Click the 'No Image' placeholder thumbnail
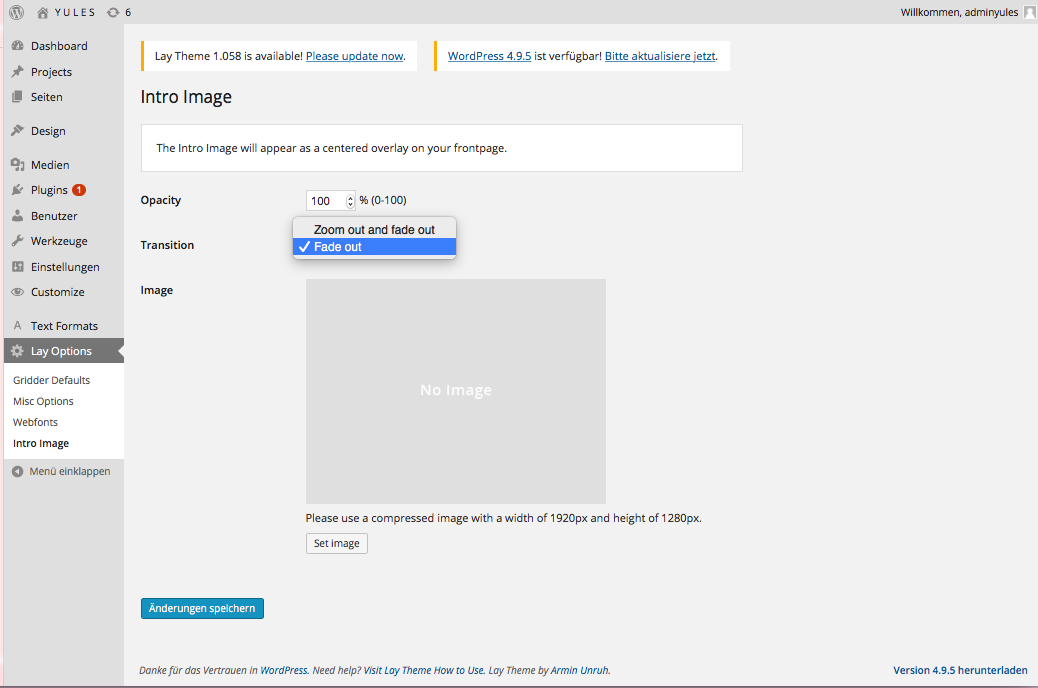The width and height of the screenshot is (1038, 688). click(x=455, y=390)
